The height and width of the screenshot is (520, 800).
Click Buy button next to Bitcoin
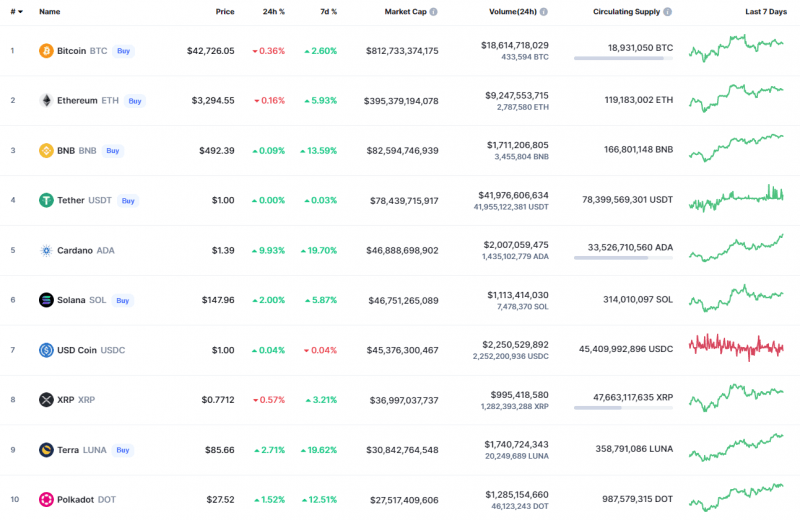[124, 50]
